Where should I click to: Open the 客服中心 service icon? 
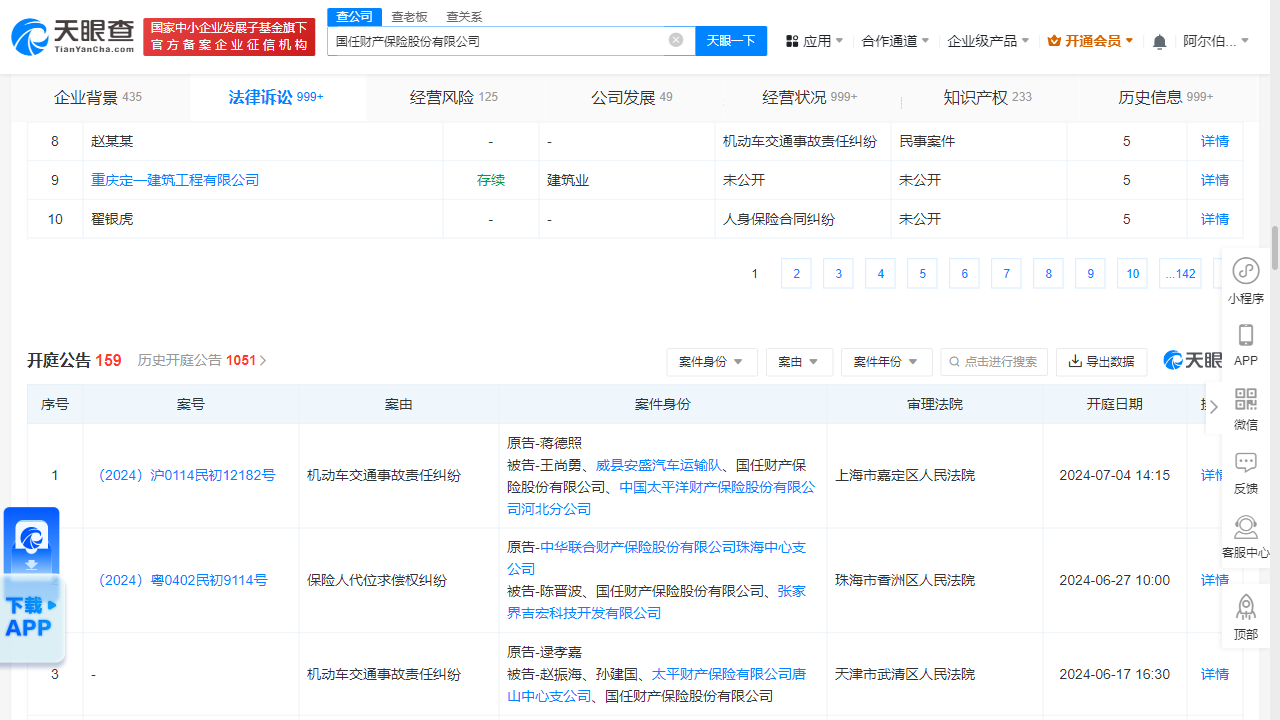(x=1245, y=527)
